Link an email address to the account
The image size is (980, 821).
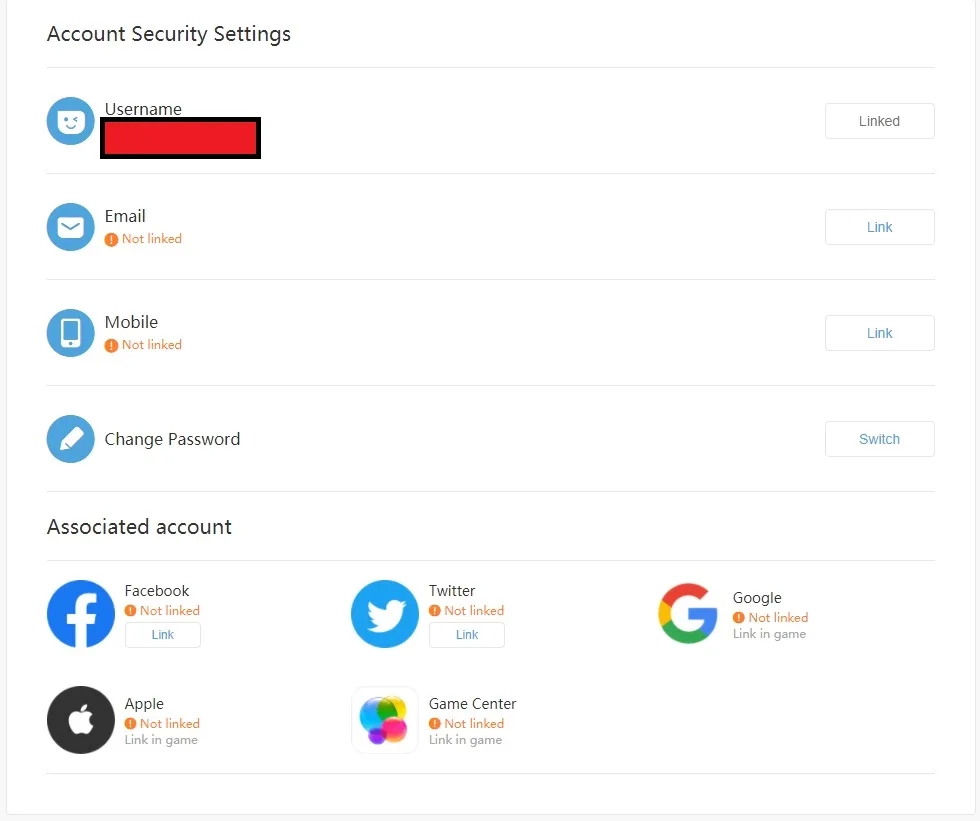click(879, 227)
